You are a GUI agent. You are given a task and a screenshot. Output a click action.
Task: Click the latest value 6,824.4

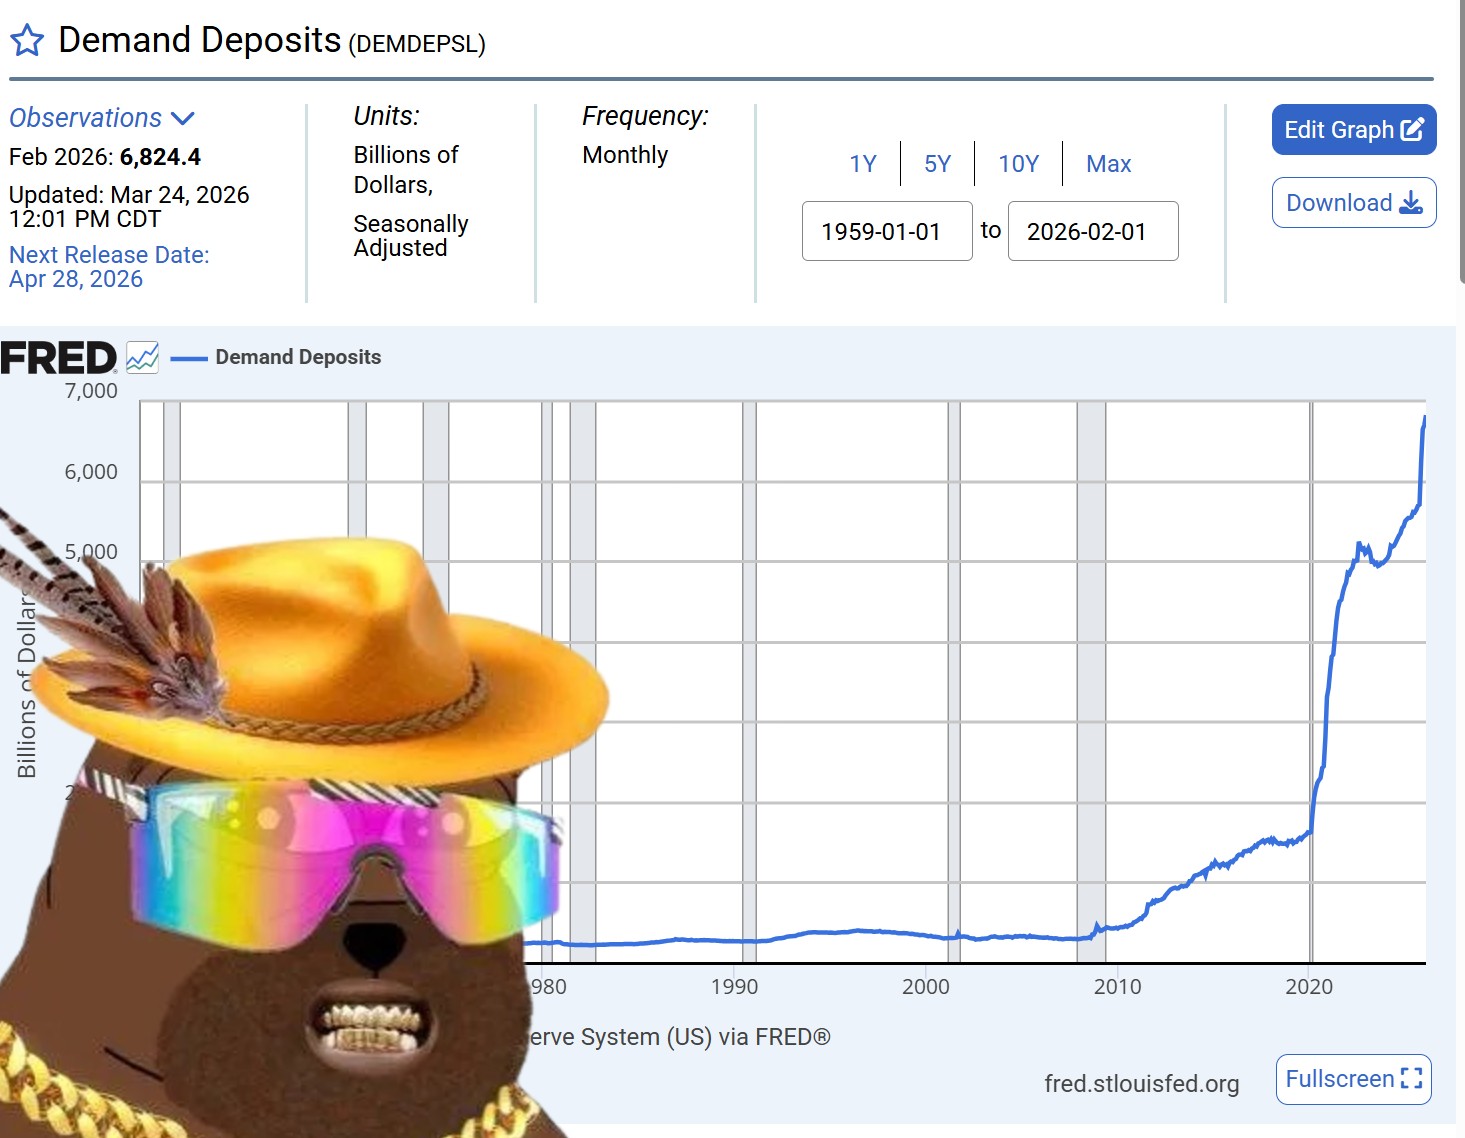[x=160, y=157]
